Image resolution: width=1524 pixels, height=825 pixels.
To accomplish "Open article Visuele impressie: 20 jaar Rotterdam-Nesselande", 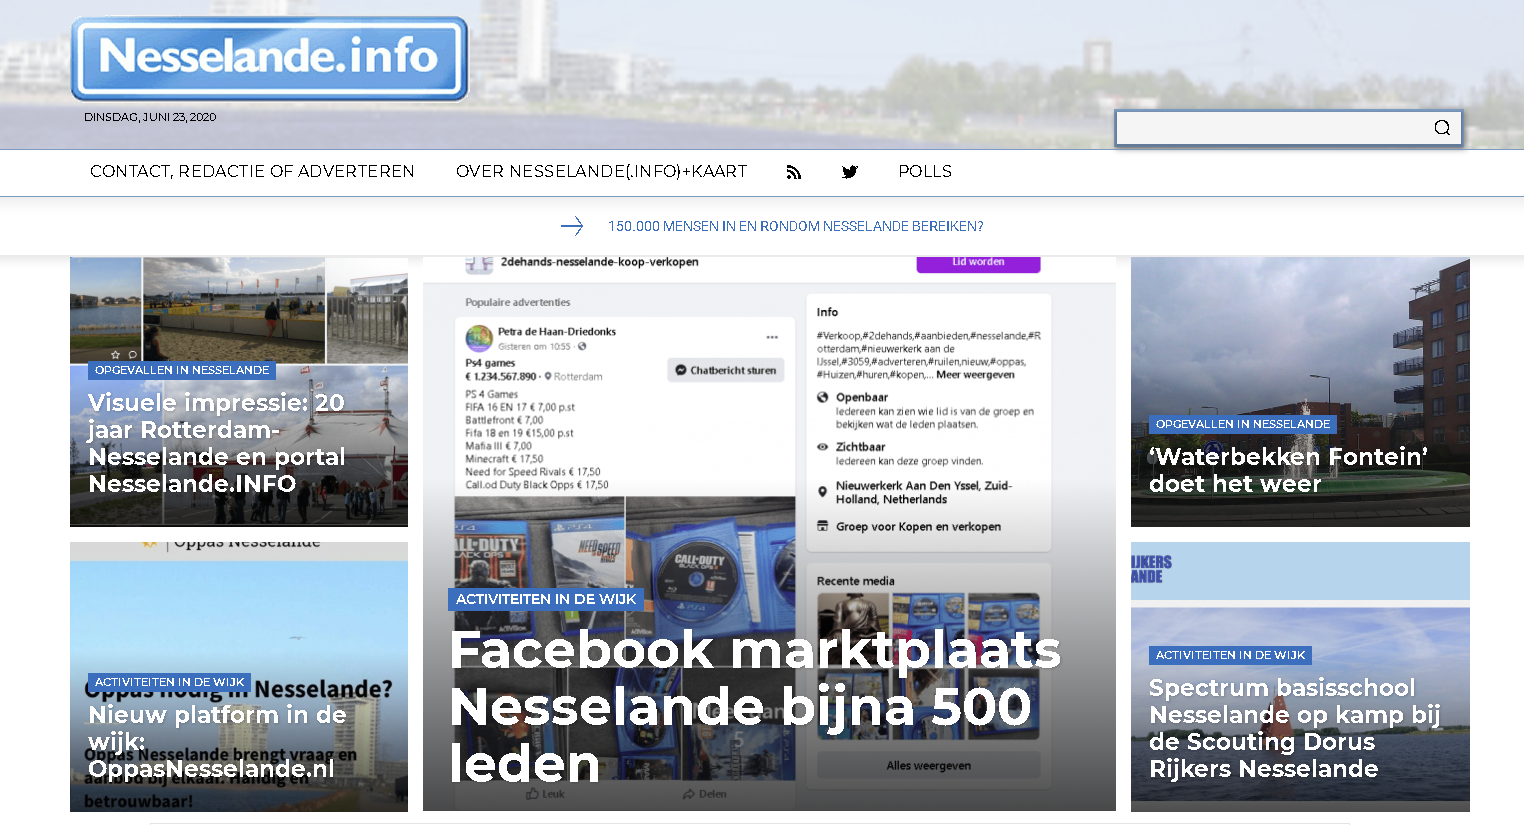I will click(217, 443).
